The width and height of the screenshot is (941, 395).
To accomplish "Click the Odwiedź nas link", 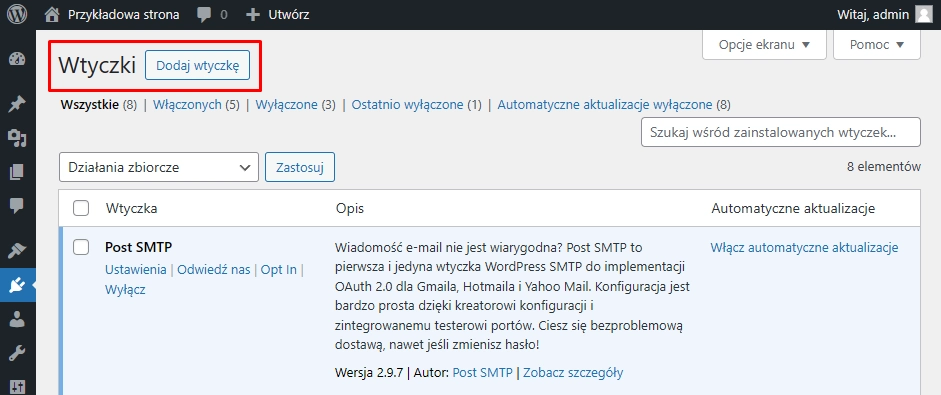I will point(214,270).
